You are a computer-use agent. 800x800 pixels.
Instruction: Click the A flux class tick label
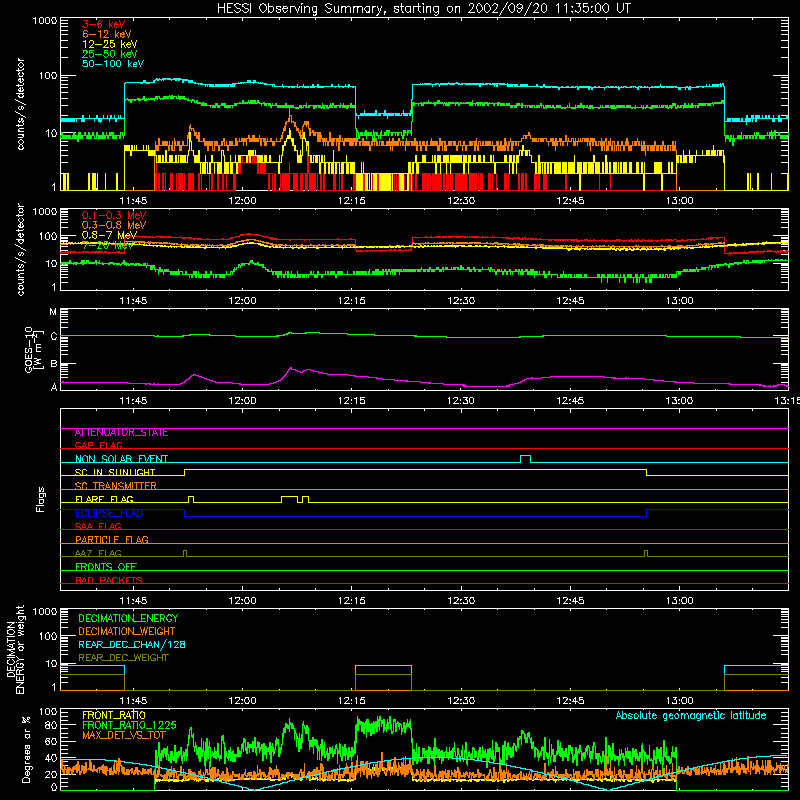(x=54, y=387)
